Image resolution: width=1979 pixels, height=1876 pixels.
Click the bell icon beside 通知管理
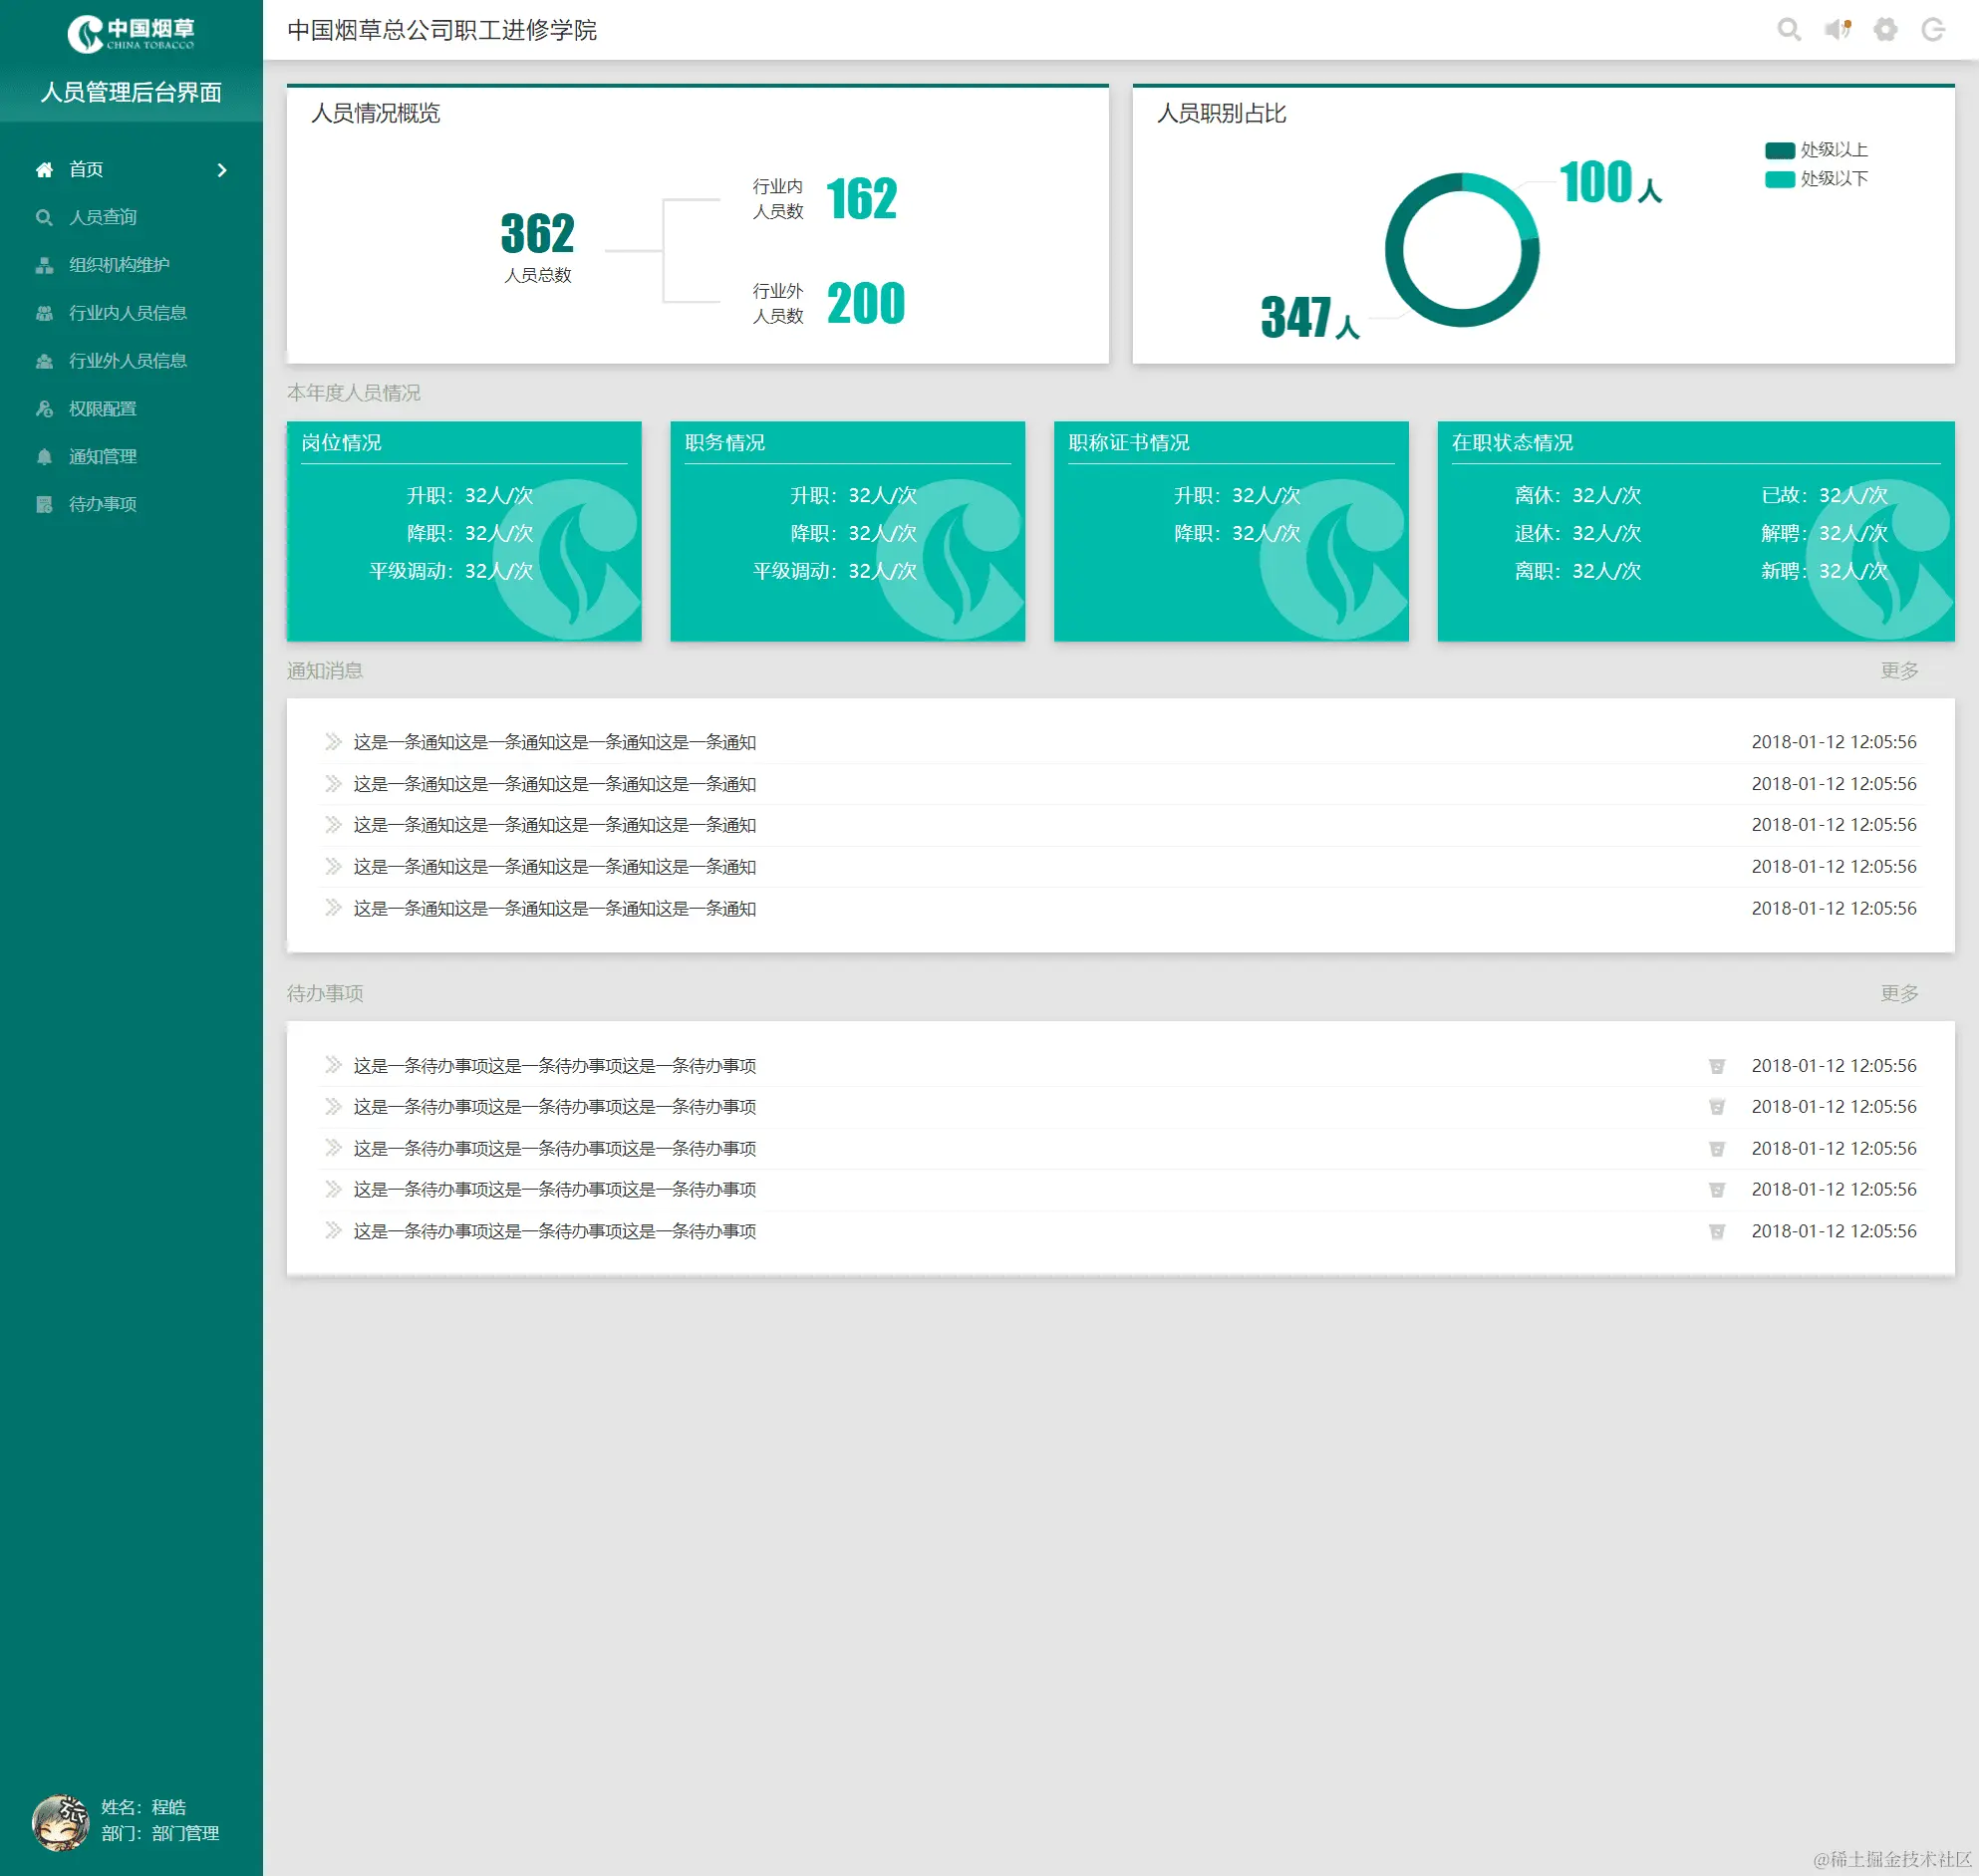point(44,457)
